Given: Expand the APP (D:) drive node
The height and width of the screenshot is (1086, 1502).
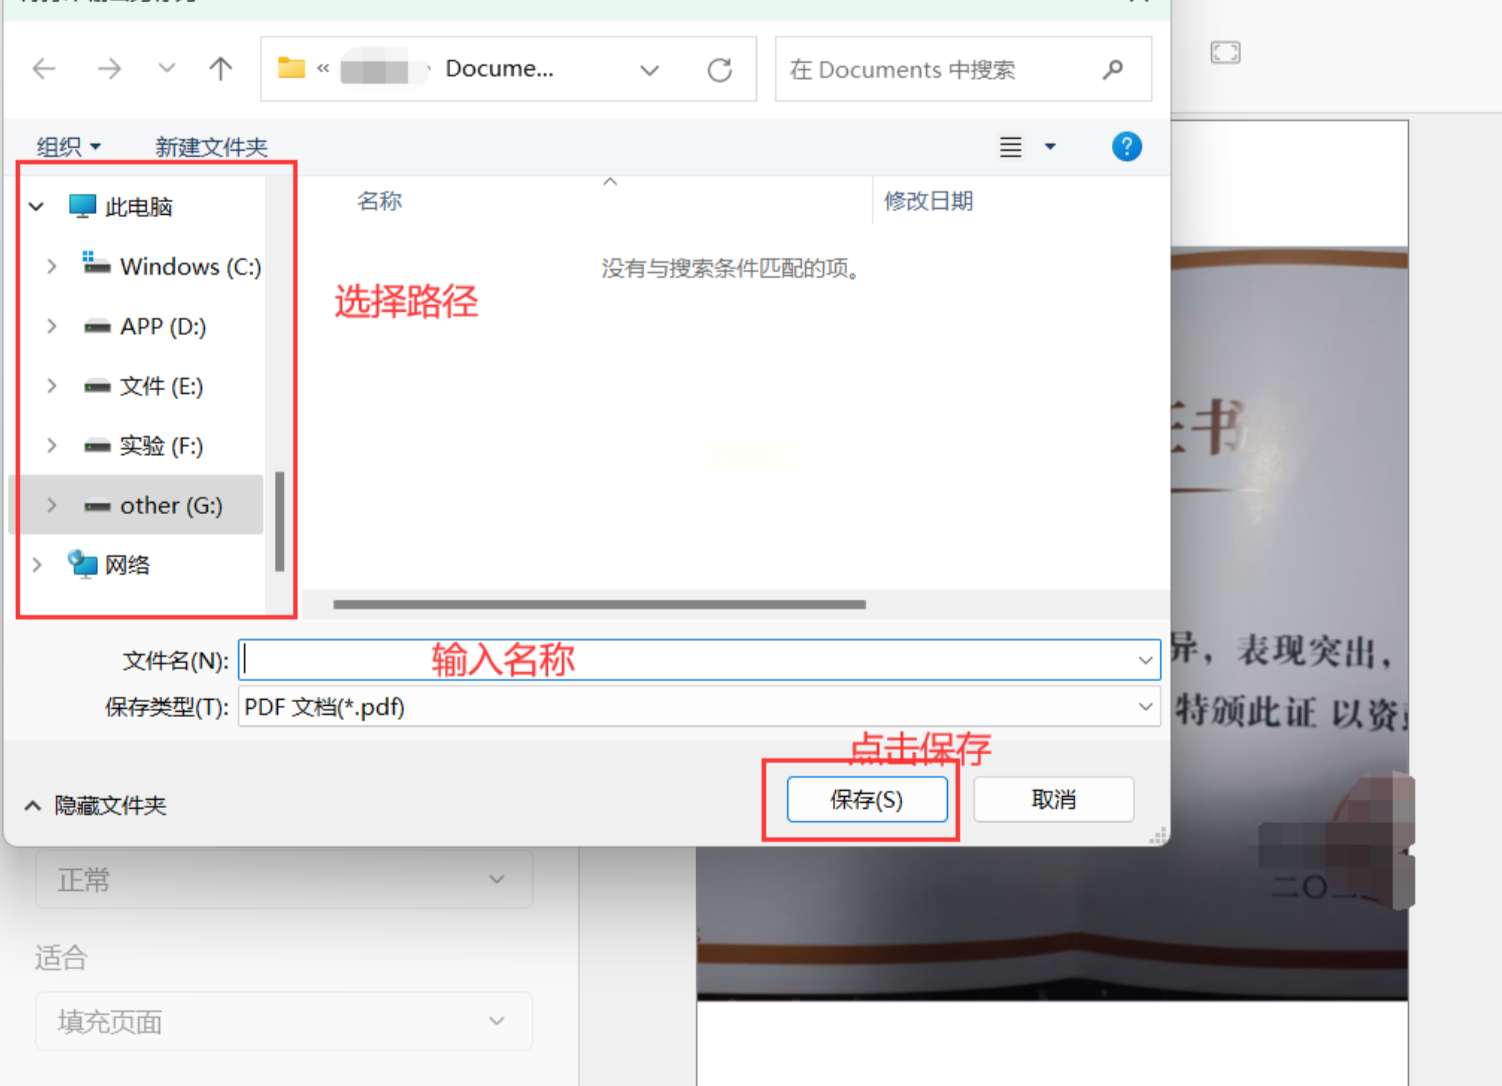Looking at the screenshot, I should 52,326.
